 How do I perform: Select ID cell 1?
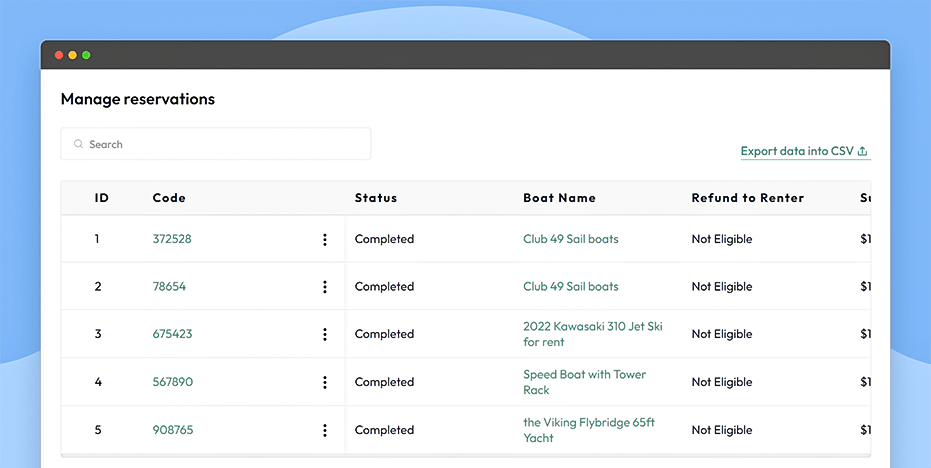(97, 239)
